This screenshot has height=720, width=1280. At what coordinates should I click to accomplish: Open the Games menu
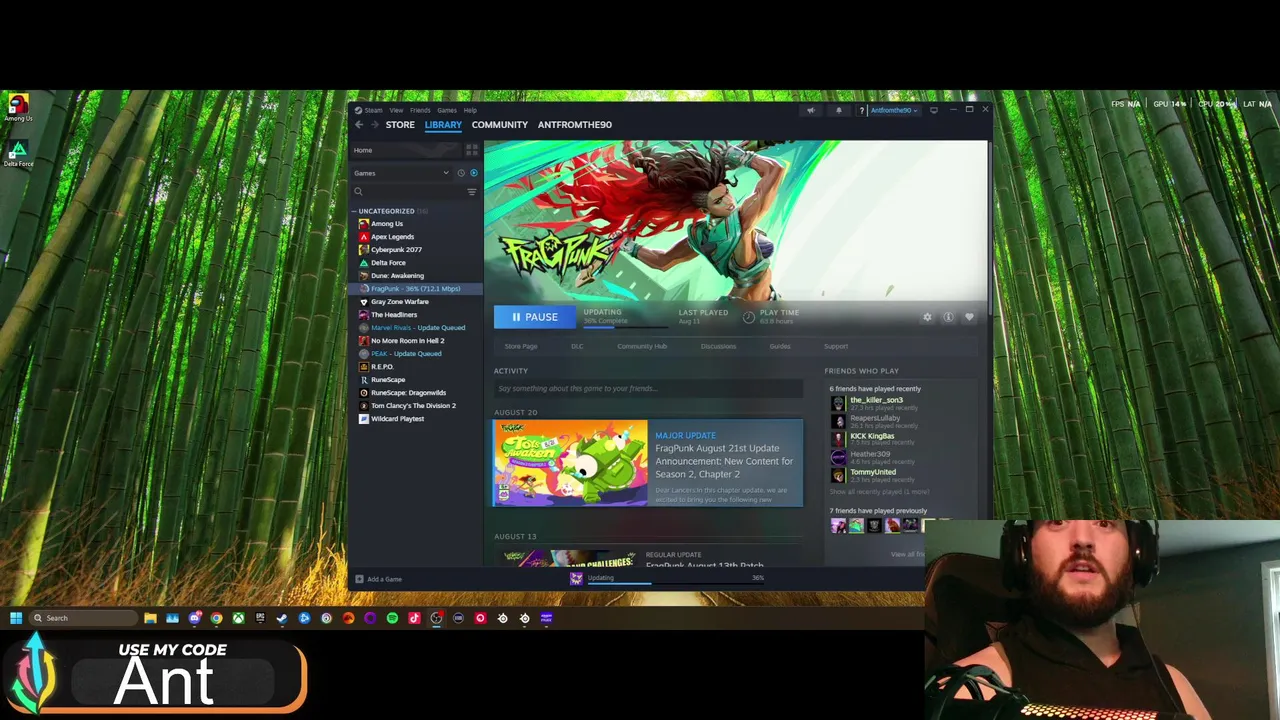tap(447, 110)
